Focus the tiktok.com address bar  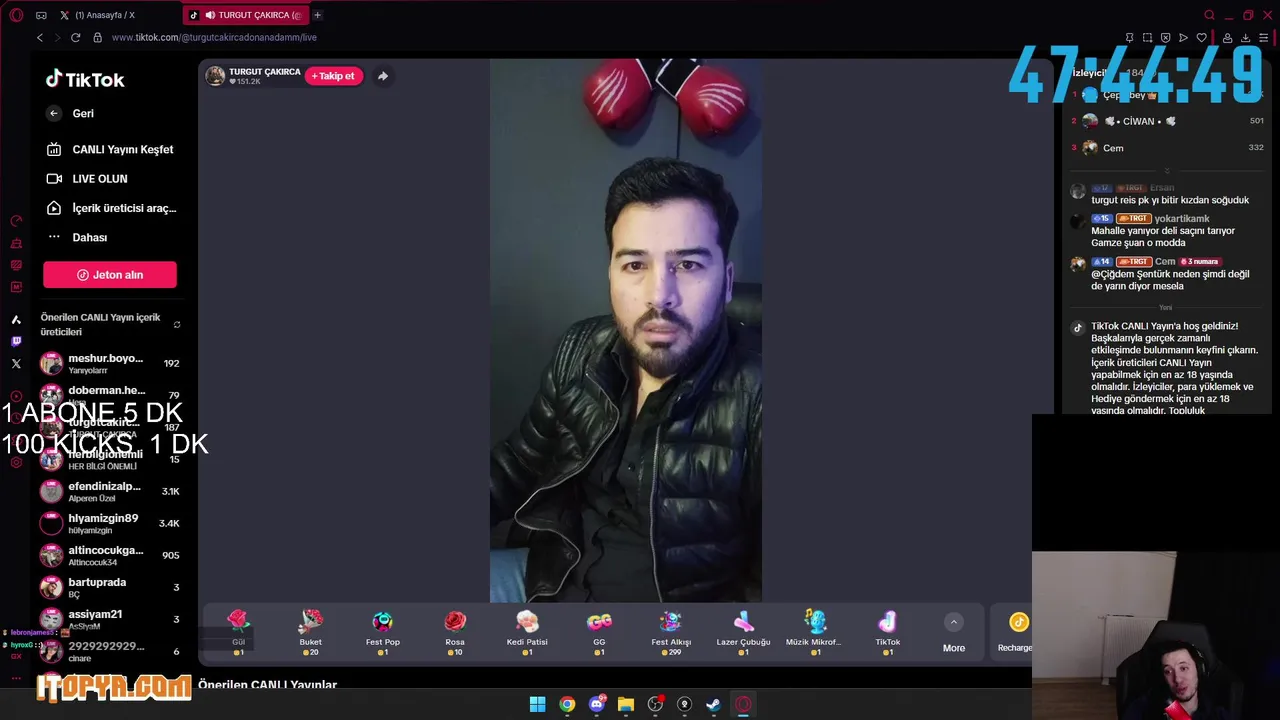pyautogui.click(x=214, y=37)
